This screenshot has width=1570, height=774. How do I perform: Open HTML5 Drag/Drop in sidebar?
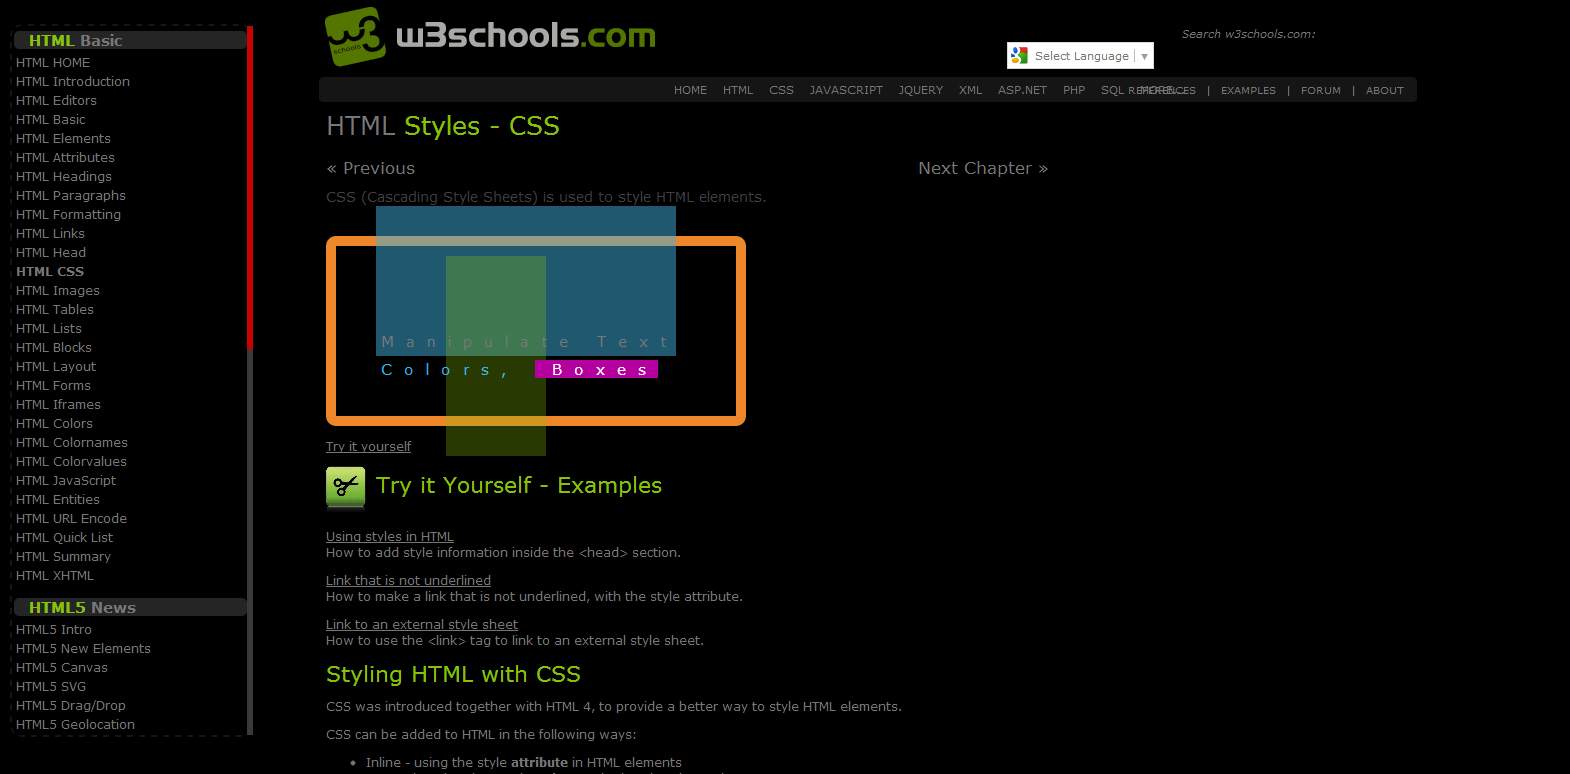(x=71, y=706)
